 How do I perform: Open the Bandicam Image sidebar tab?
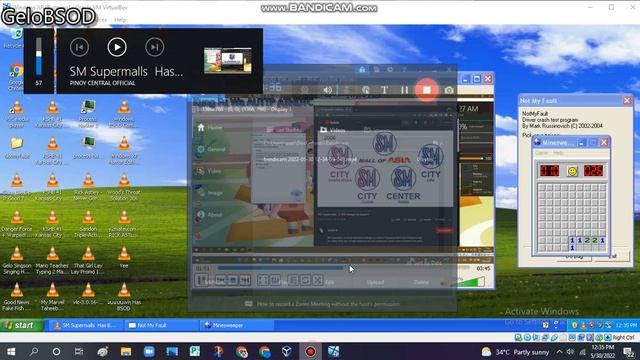[210, 193]
